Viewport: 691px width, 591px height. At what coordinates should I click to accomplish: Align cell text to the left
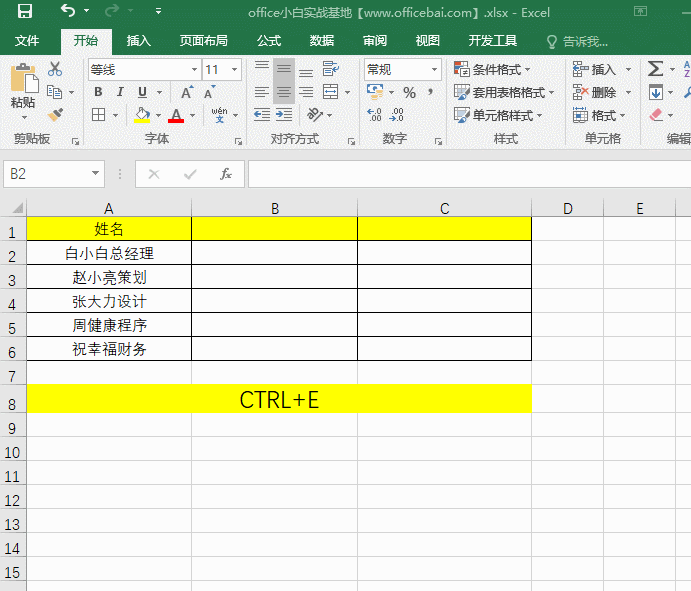click(262, 92)
